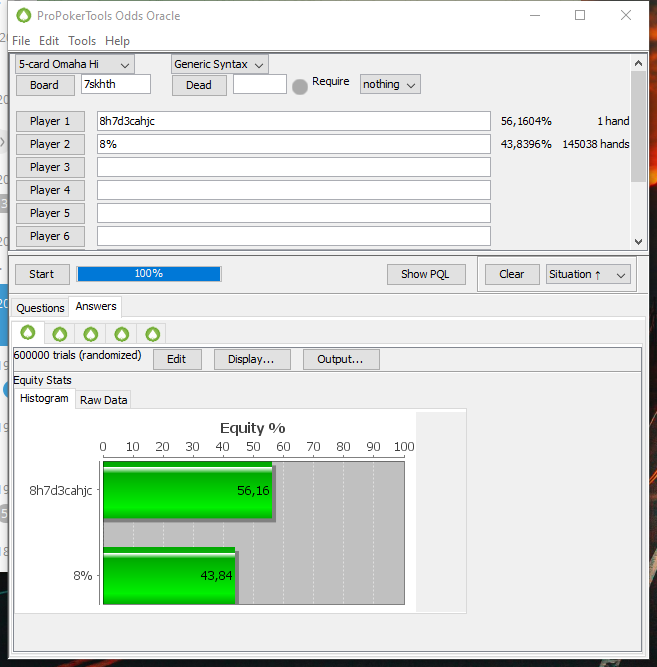Viewport: 657px width, 667px height.
Task: Click the 100% progress bar
Action: pos(149,274)
